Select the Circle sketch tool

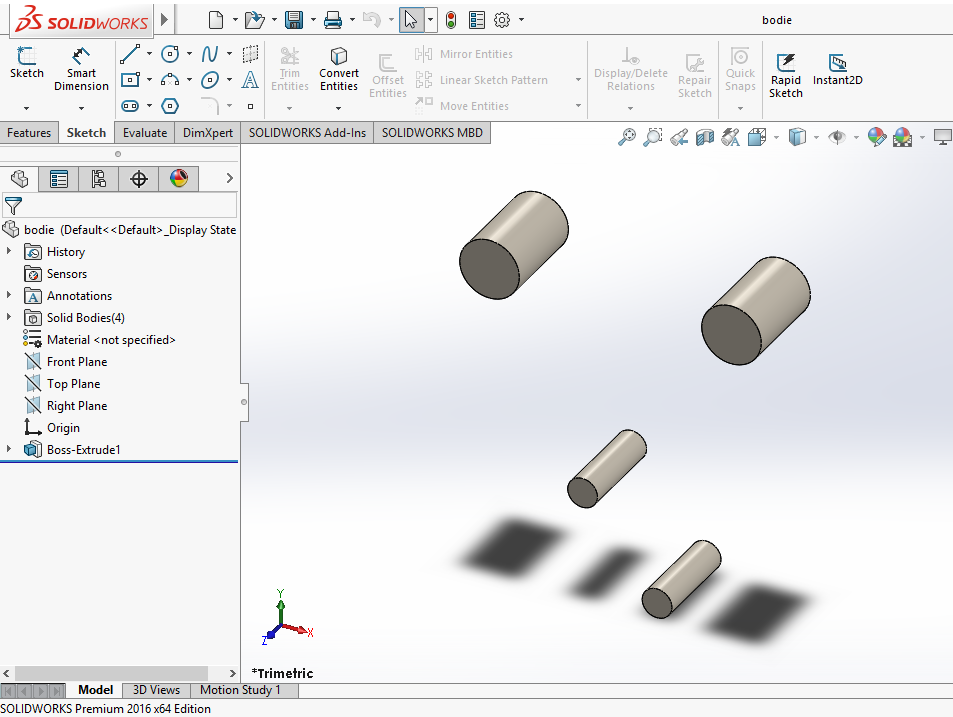coord(170,54)
